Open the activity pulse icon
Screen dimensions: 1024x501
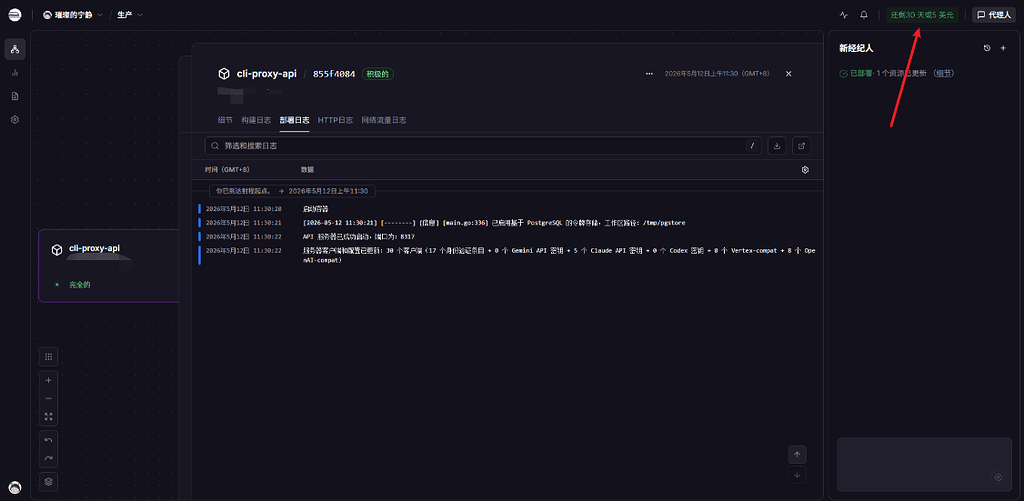pyautogui.click(x=844, y=14)
